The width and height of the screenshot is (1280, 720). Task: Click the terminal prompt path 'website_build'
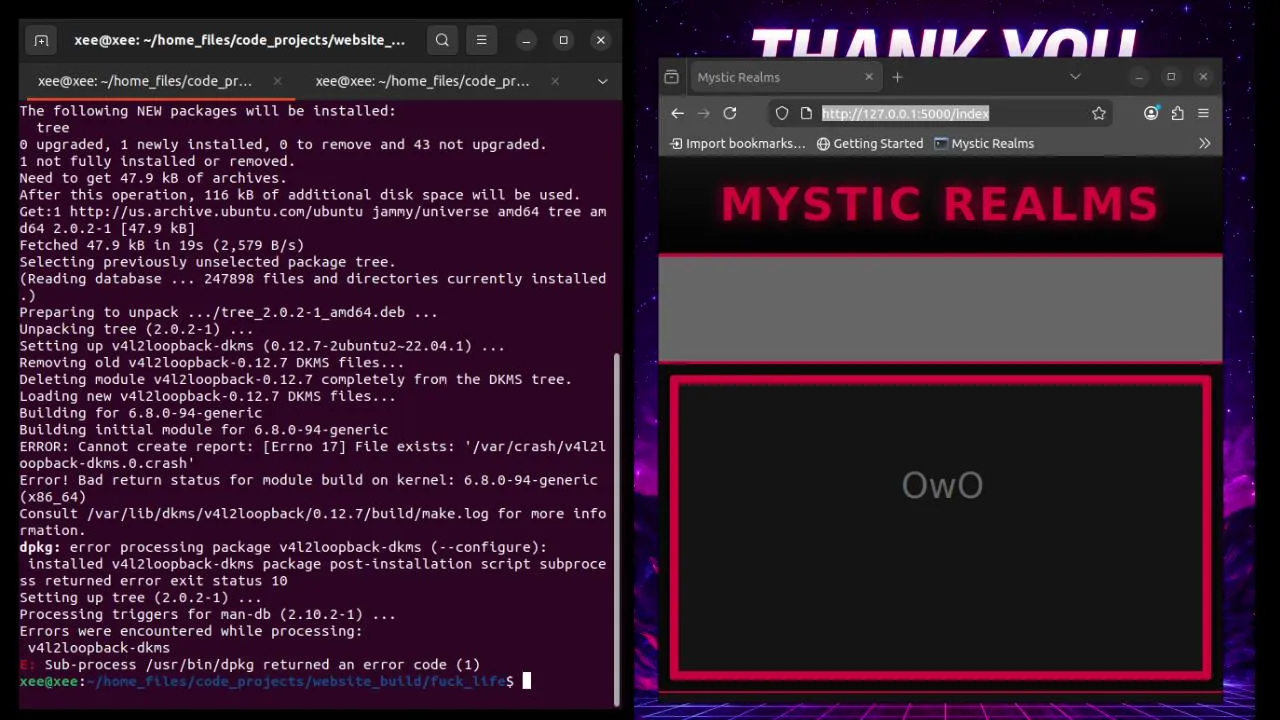point(367,681)
